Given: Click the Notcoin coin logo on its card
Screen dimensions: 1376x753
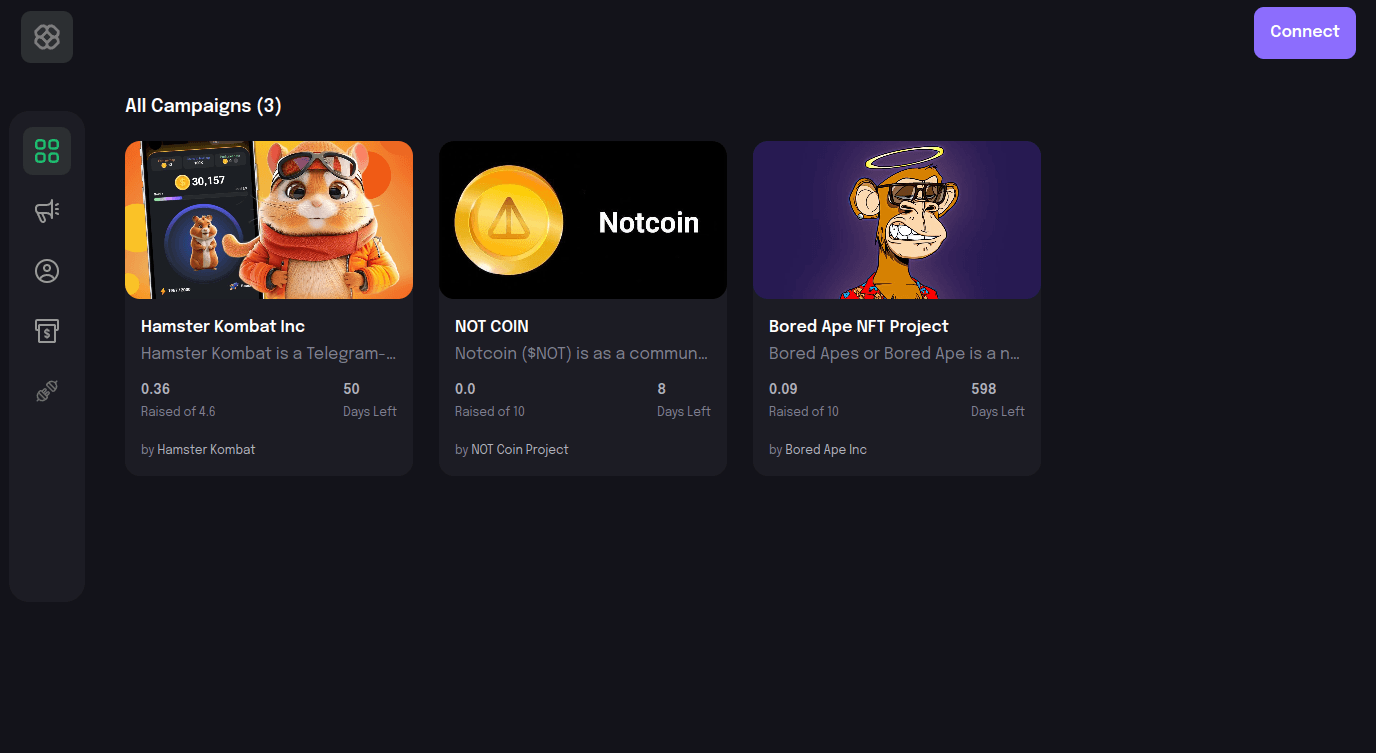Looking at the screenshot, I should tap(508, 220).
